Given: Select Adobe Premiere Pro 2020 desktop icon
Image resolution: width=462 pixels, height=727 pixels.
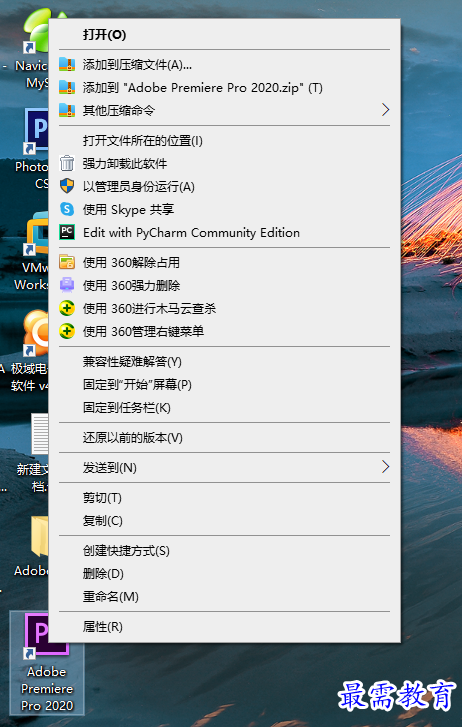Looking at the screenshot, I should 46,663.
